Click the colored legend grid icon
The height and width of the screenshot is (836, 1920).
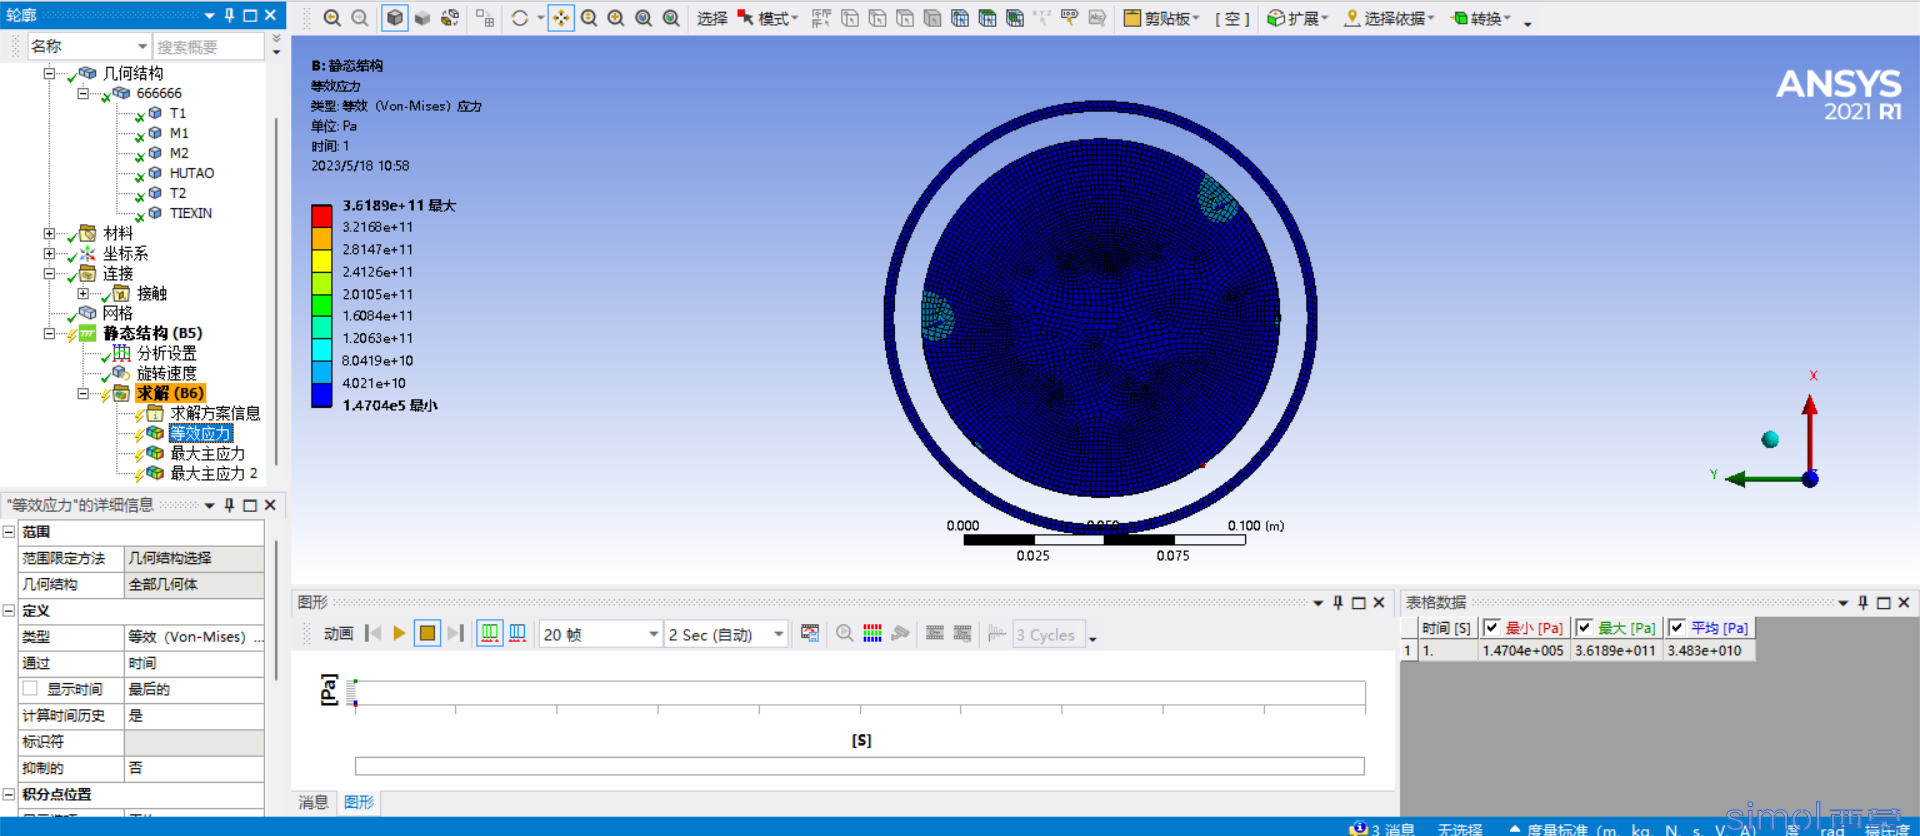click(872, 633)
